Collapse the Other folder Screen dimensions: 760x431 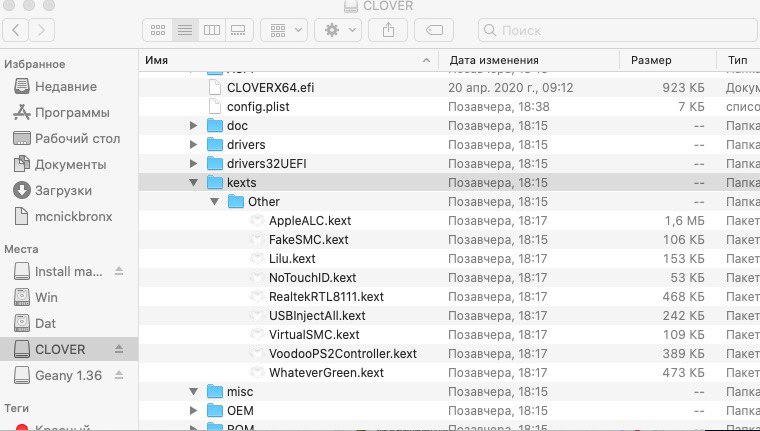click(x=215, y=202)
